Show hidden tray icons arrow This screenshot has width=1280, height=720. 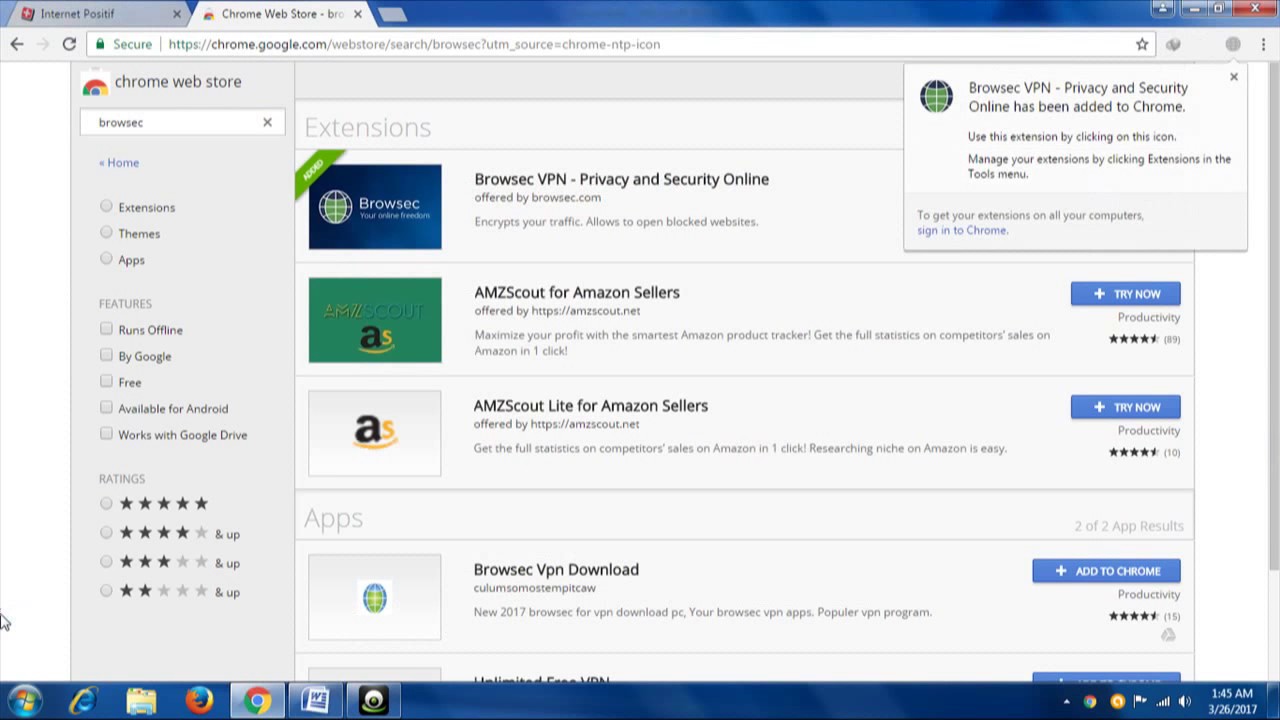[1066, 702]
